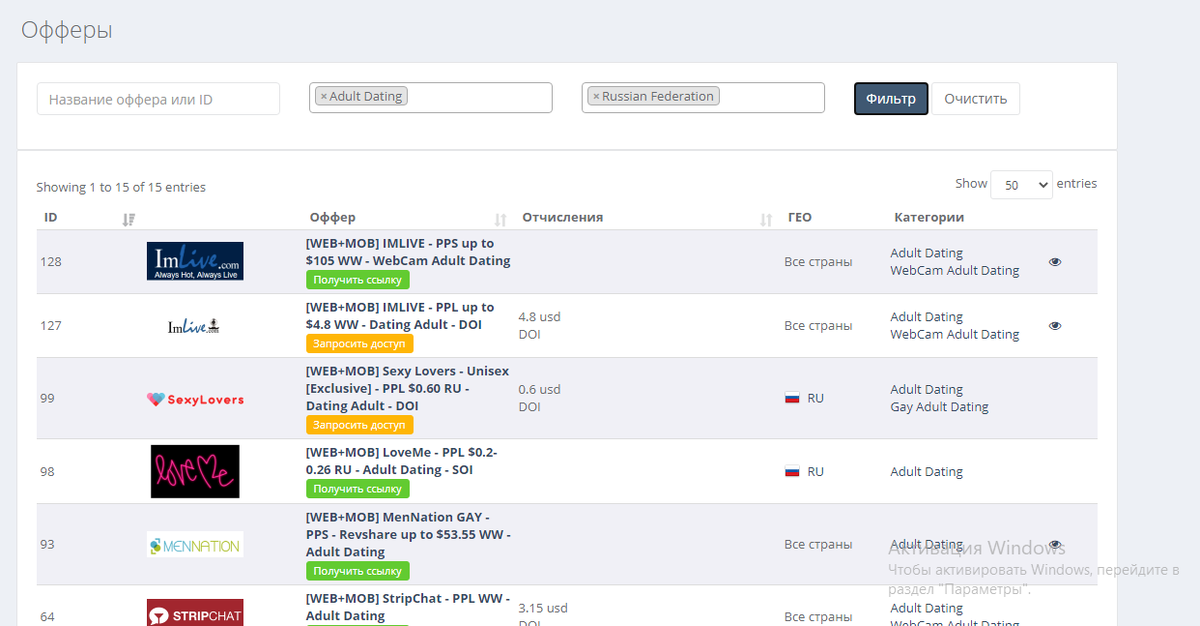Viewport: 1200px width, 626px height.
Task: Sort by the Отчисления column sort icon
Action: pos(766,219)
